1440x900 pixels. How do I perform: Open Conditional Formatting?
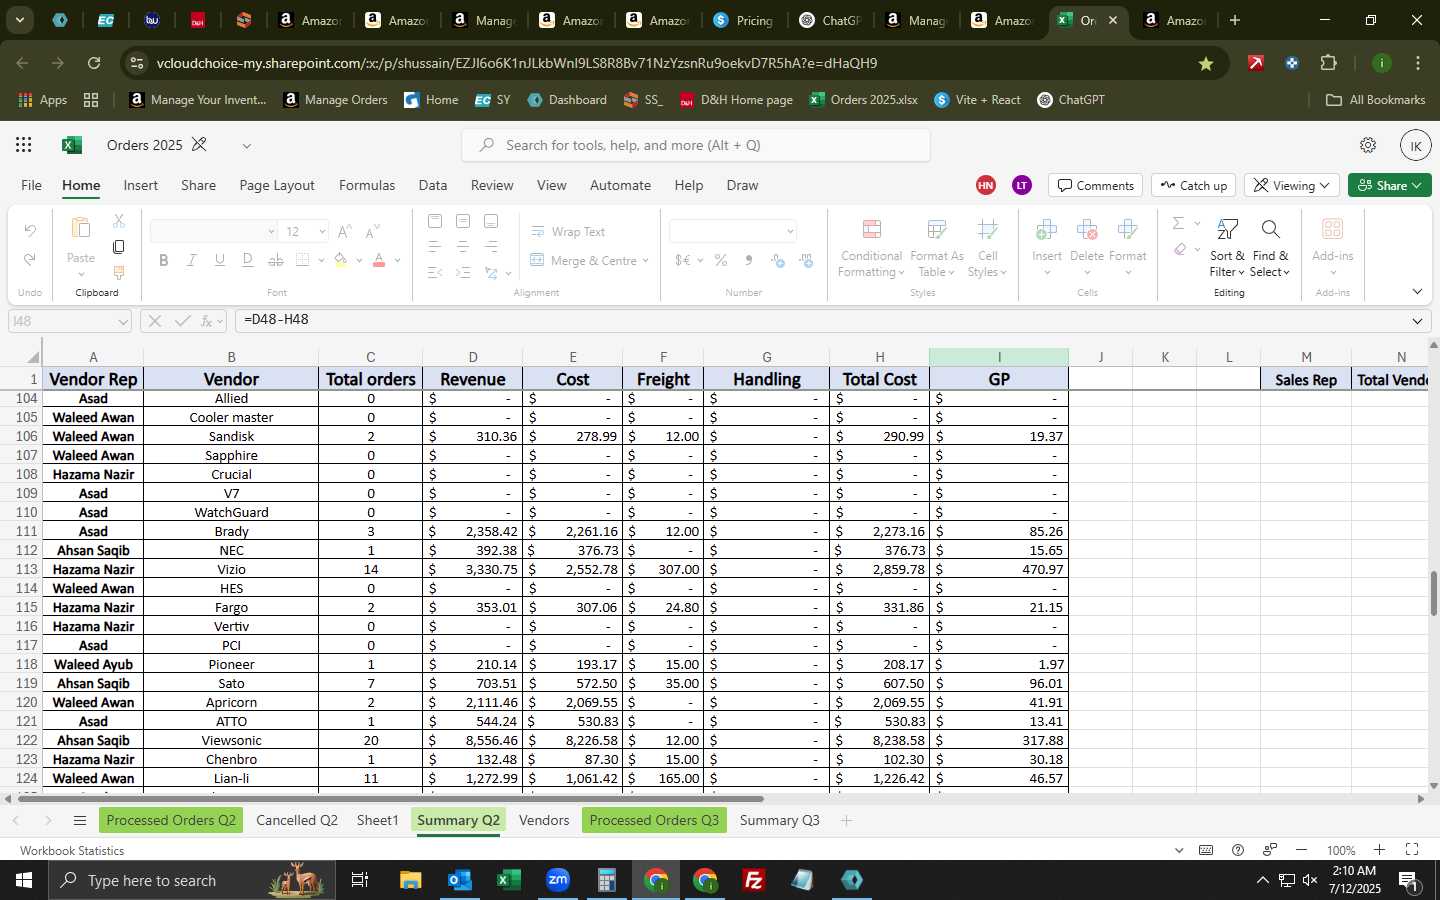(x=871, y=248)
